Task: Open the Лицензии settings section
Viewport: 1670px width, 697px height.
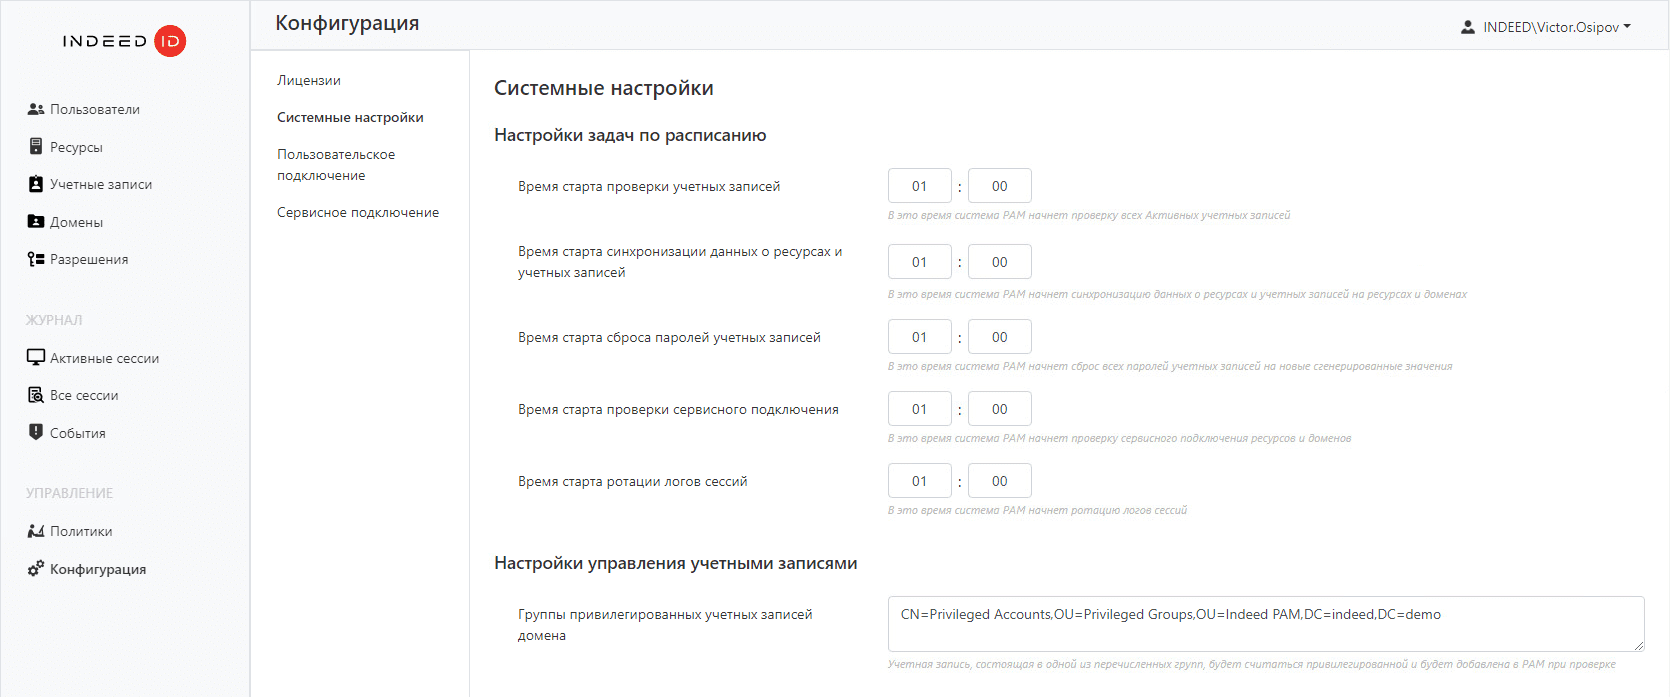Action: coord(309,80)
